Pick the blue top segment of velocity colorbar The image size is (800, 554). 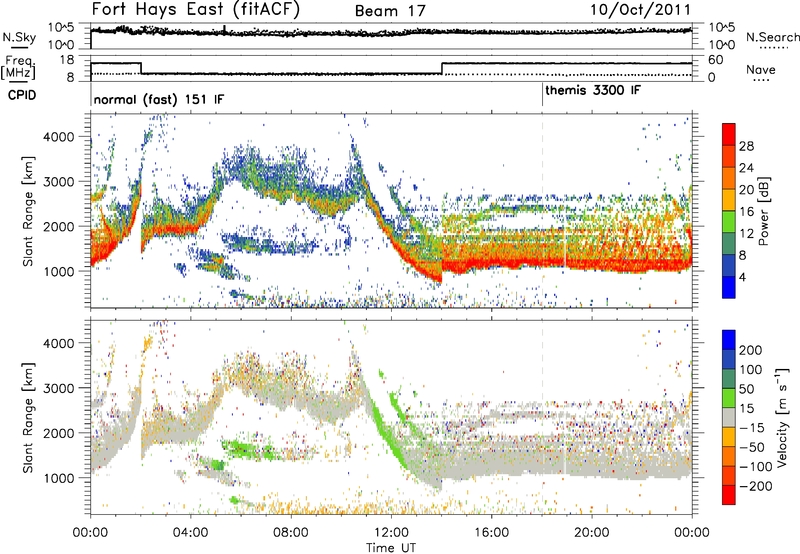click(x=729, y=340)
